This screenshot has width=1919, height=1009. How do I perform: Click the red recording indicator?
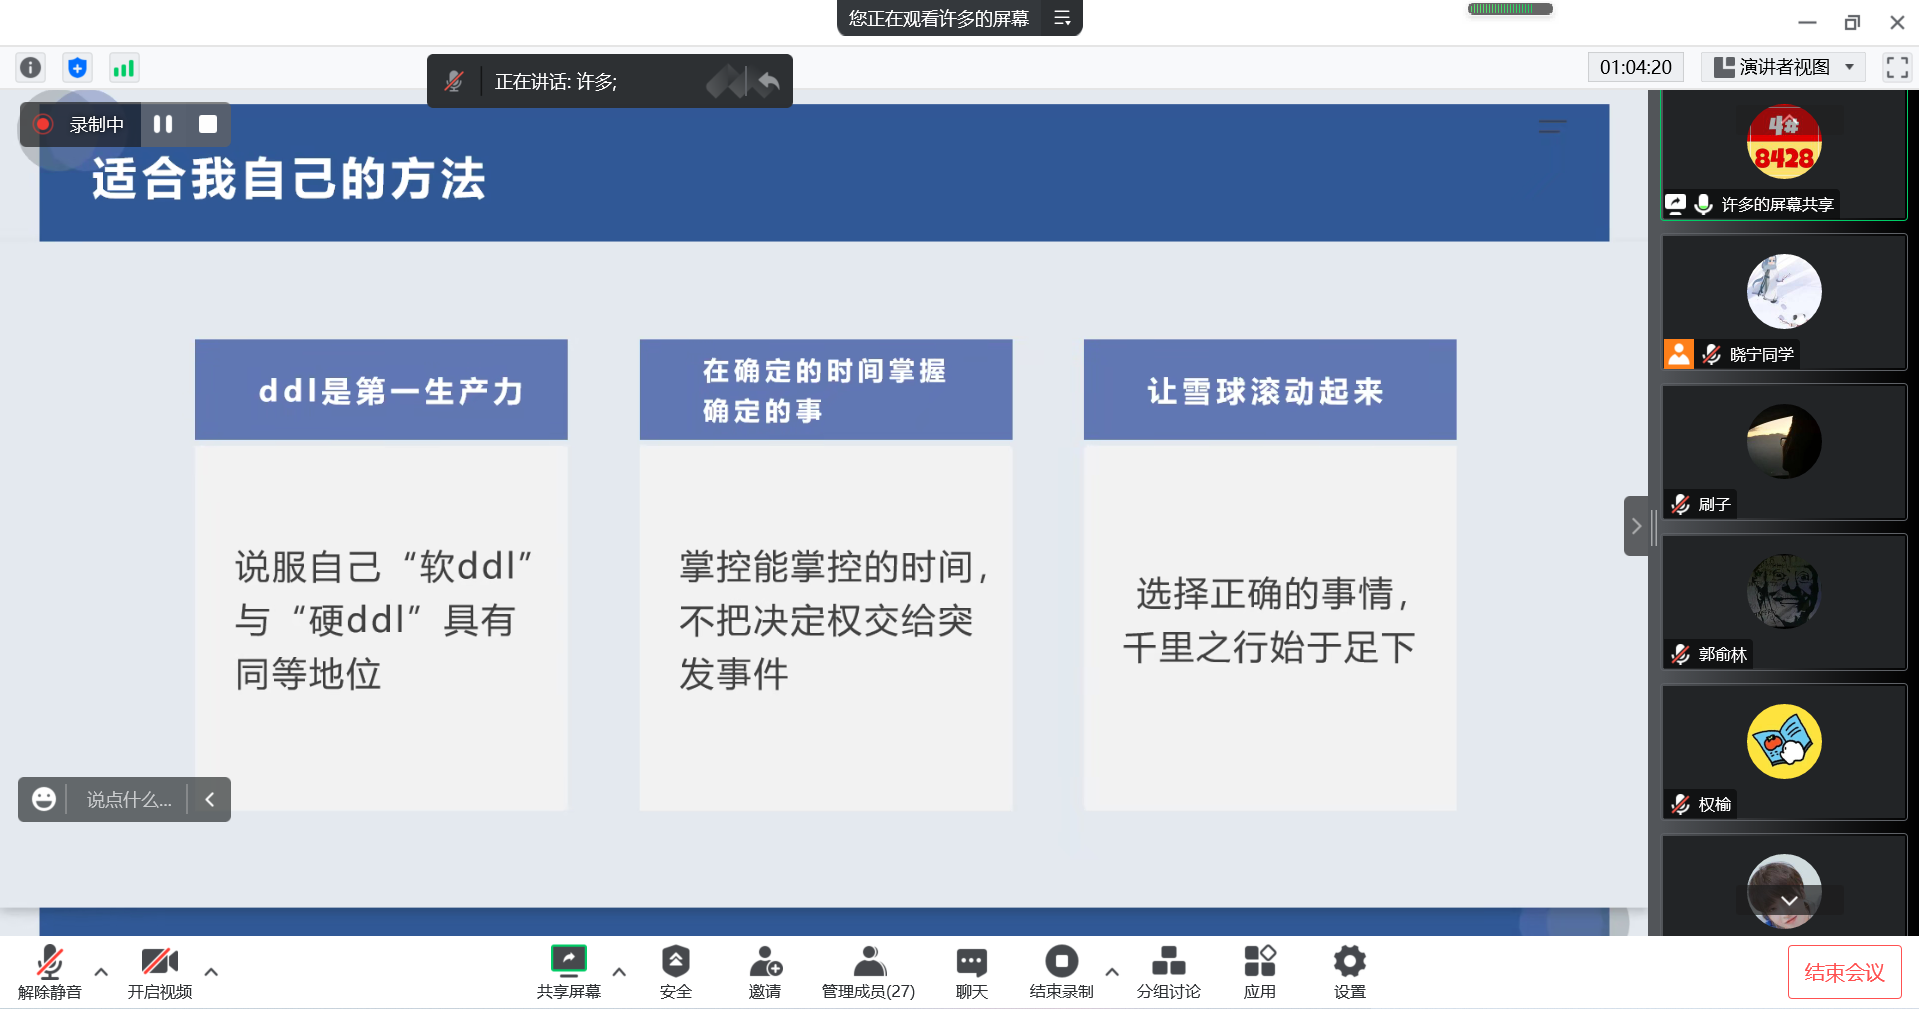[x=43, y=124]
